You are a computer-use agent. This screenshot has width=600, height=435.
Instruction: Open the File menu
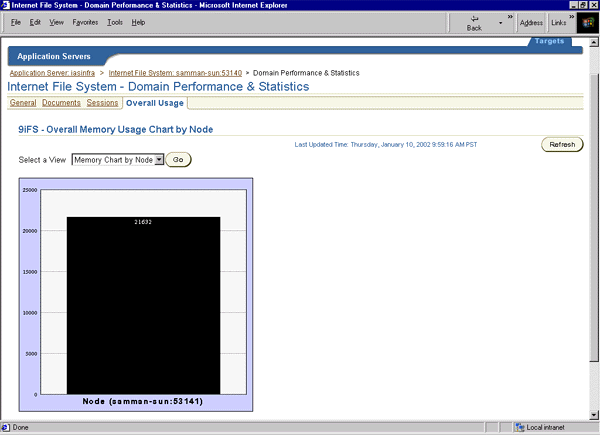coord(16,22)
